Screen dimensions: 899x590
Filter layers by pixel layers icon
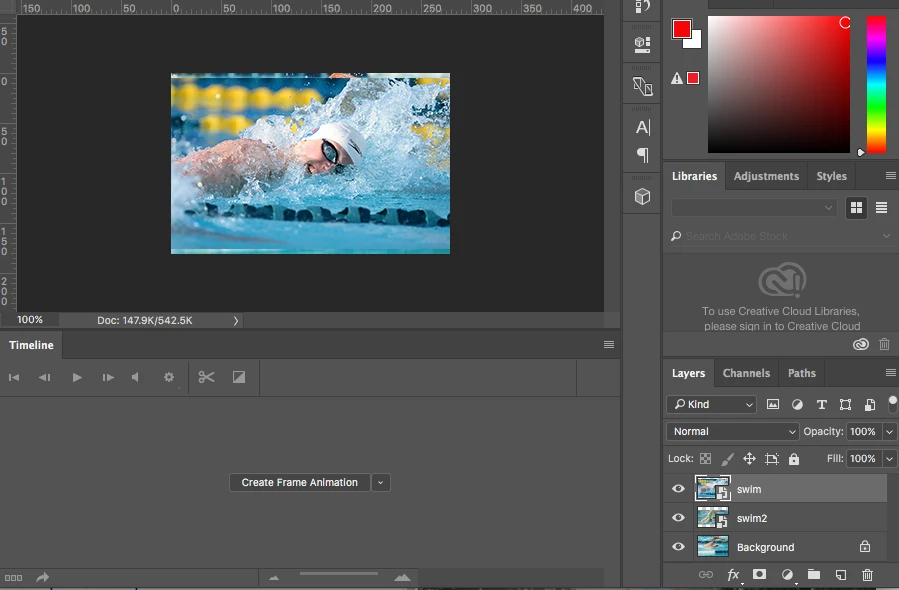click(x=773, y=404)
